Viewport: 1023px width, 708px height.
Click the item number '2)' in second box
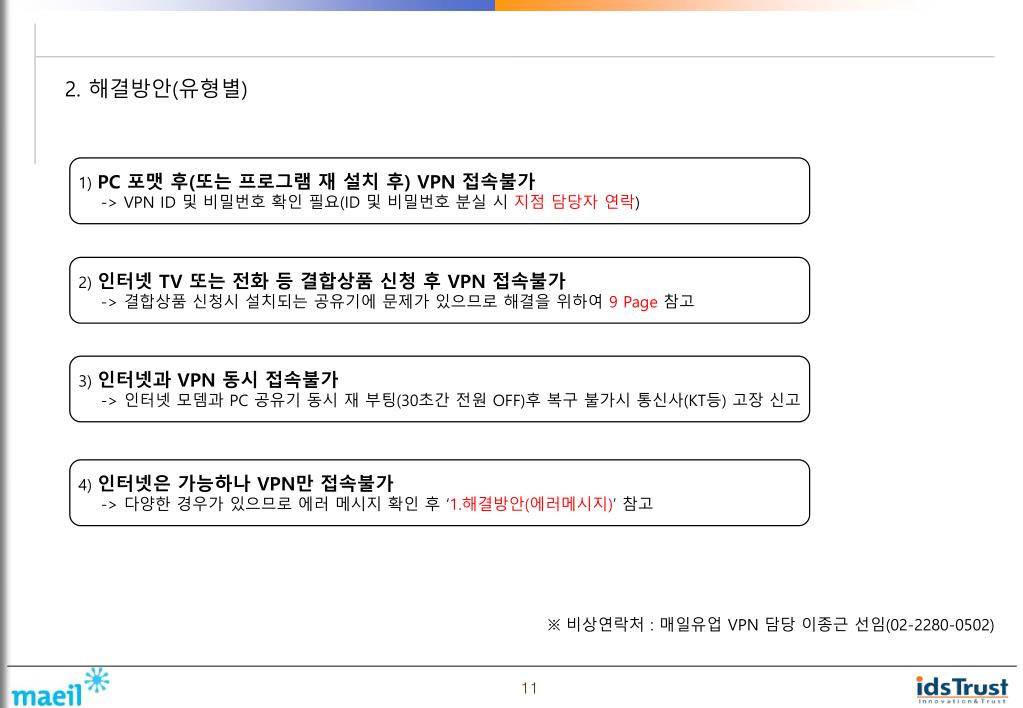click(x=85, y=283)
